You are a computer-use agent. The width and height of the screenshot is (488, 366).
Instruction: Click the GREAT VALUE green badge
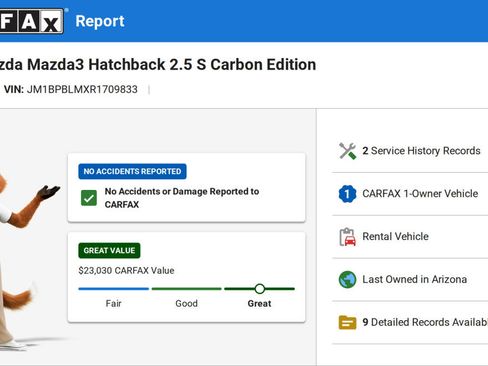pos(109,250)
